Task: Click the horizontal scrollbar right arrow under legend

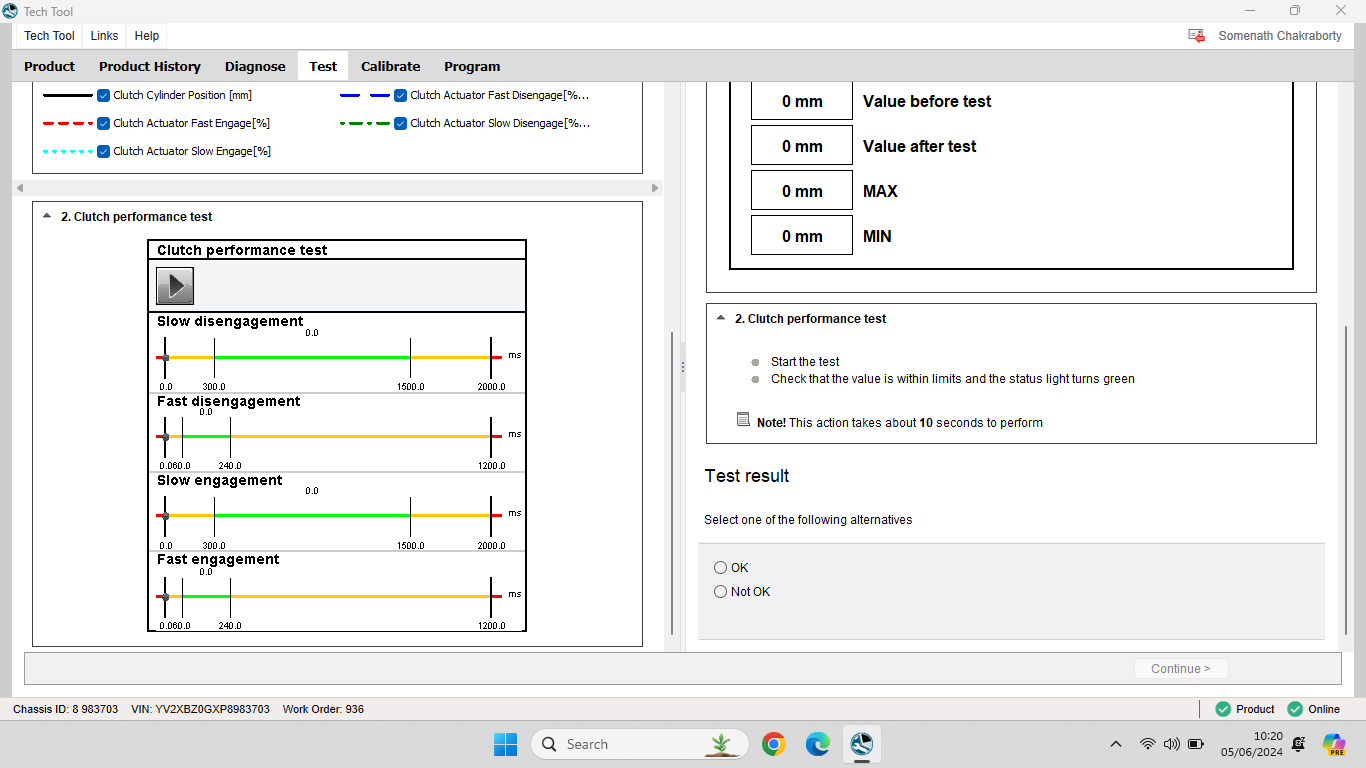Action: (x=655, y=188)
